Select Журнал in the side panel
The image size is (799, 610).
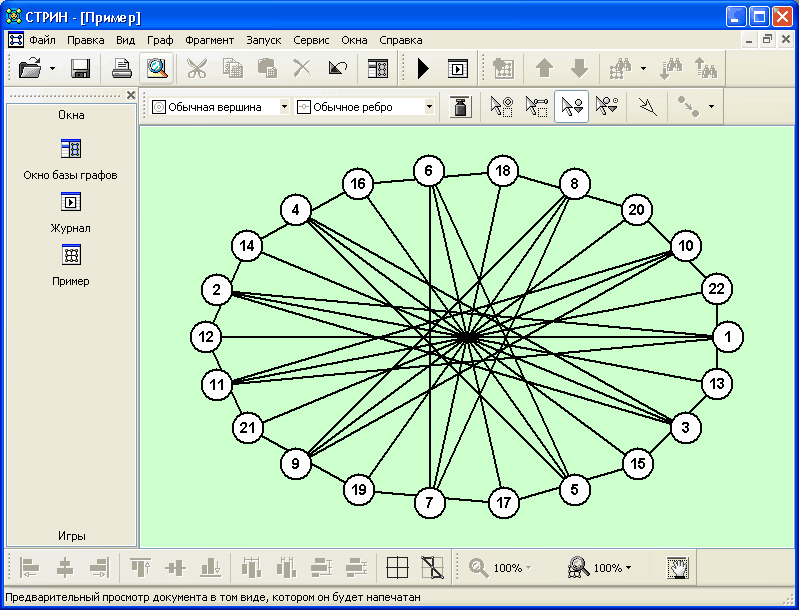coord(70,213)
